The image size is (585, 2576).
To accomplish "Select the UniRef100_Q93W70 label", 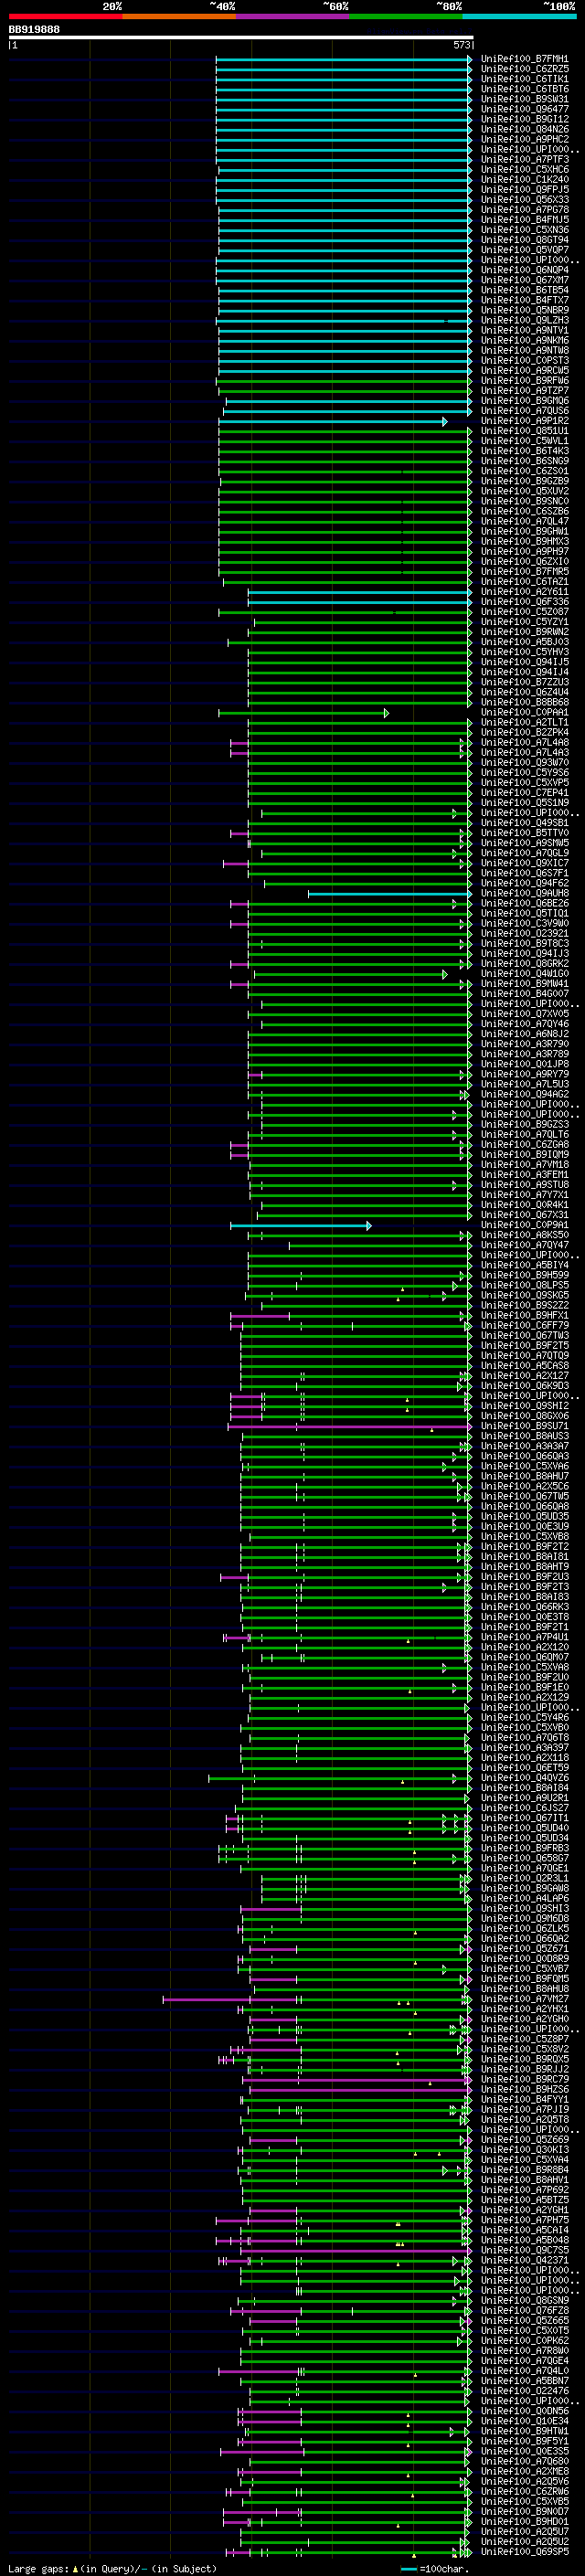I will pyautogui.click(x=524, y=763).
